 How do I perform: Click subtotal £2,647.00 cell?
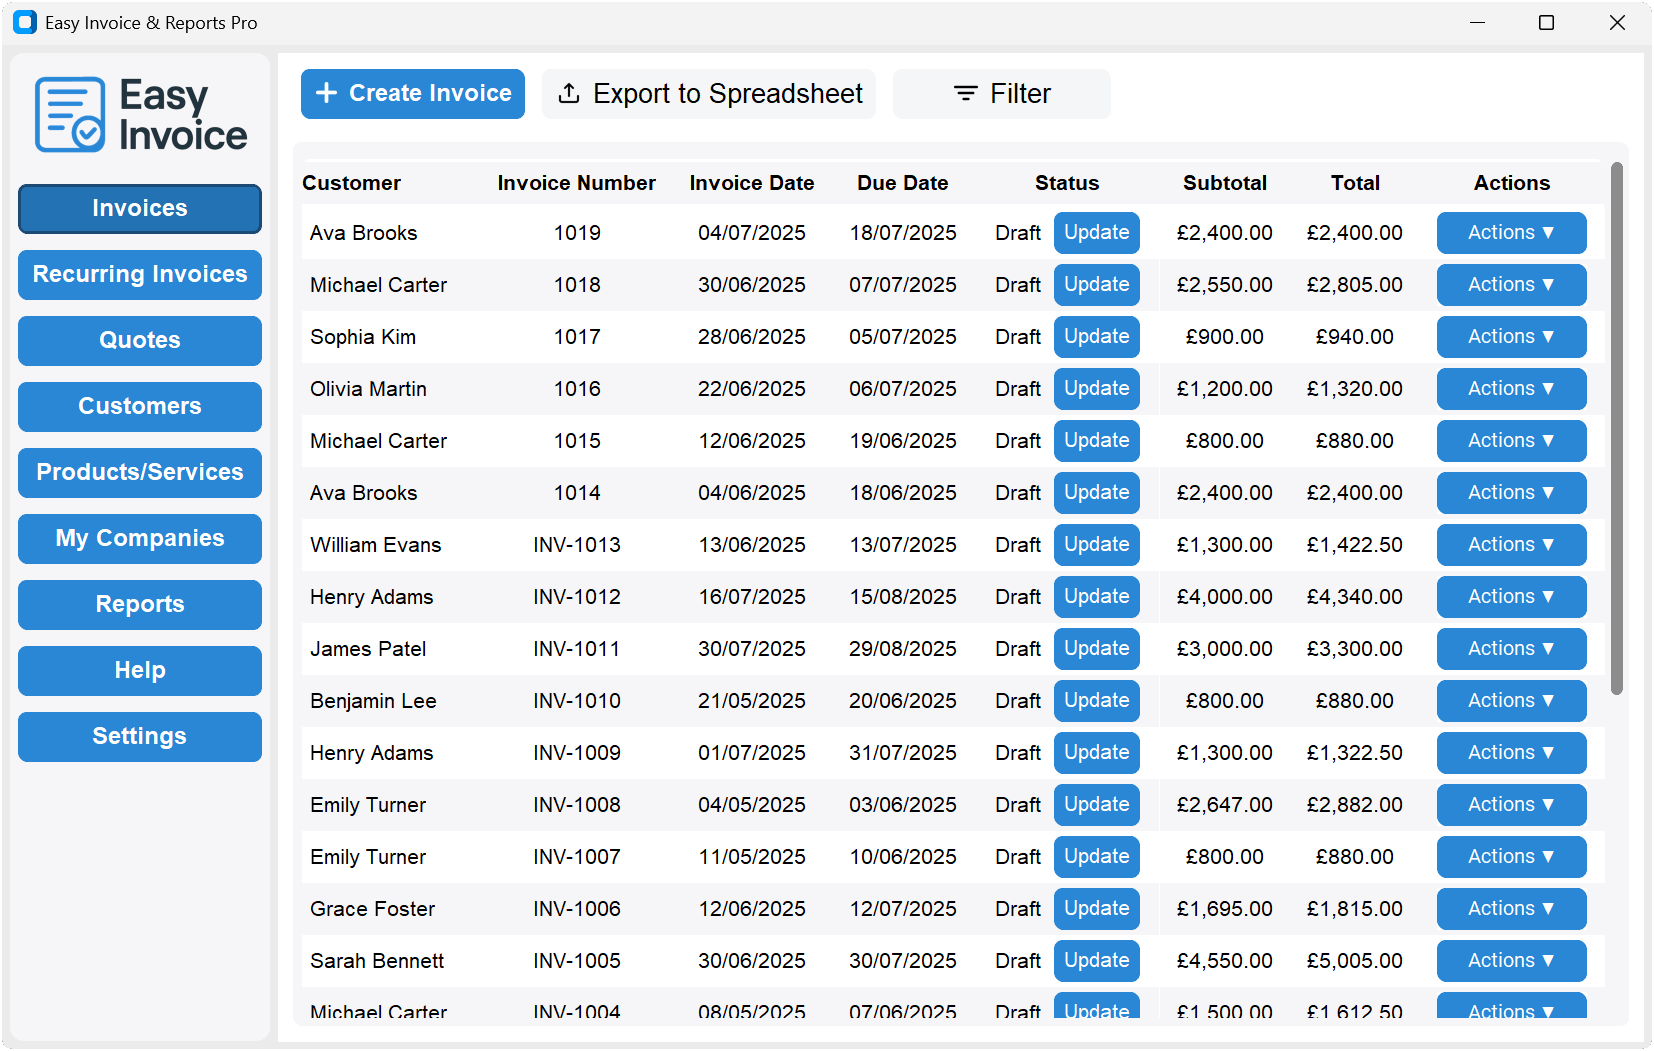pos(1225,805)
